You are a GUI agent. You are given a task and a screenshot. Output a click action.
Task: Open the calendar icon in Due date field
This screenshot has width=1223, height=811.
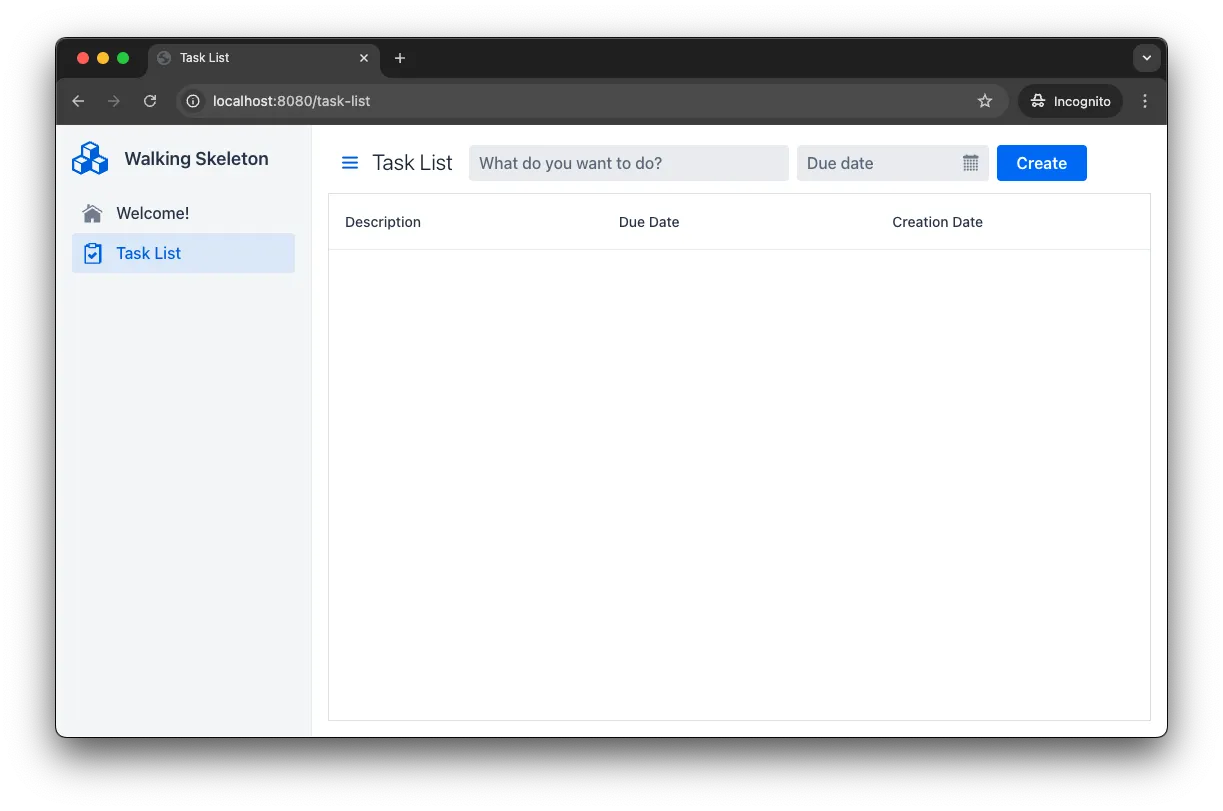click(x=969, y=162)
